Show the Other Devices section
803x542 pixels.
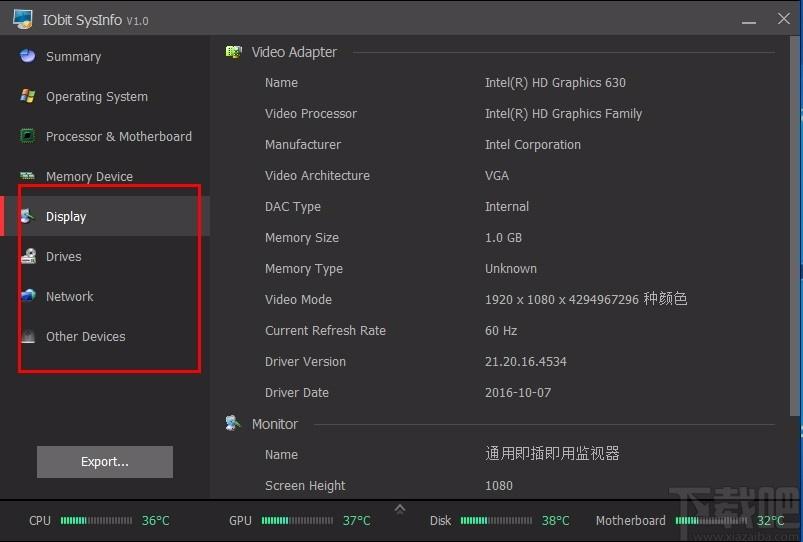pyautogui.click(x=105, y=336)
